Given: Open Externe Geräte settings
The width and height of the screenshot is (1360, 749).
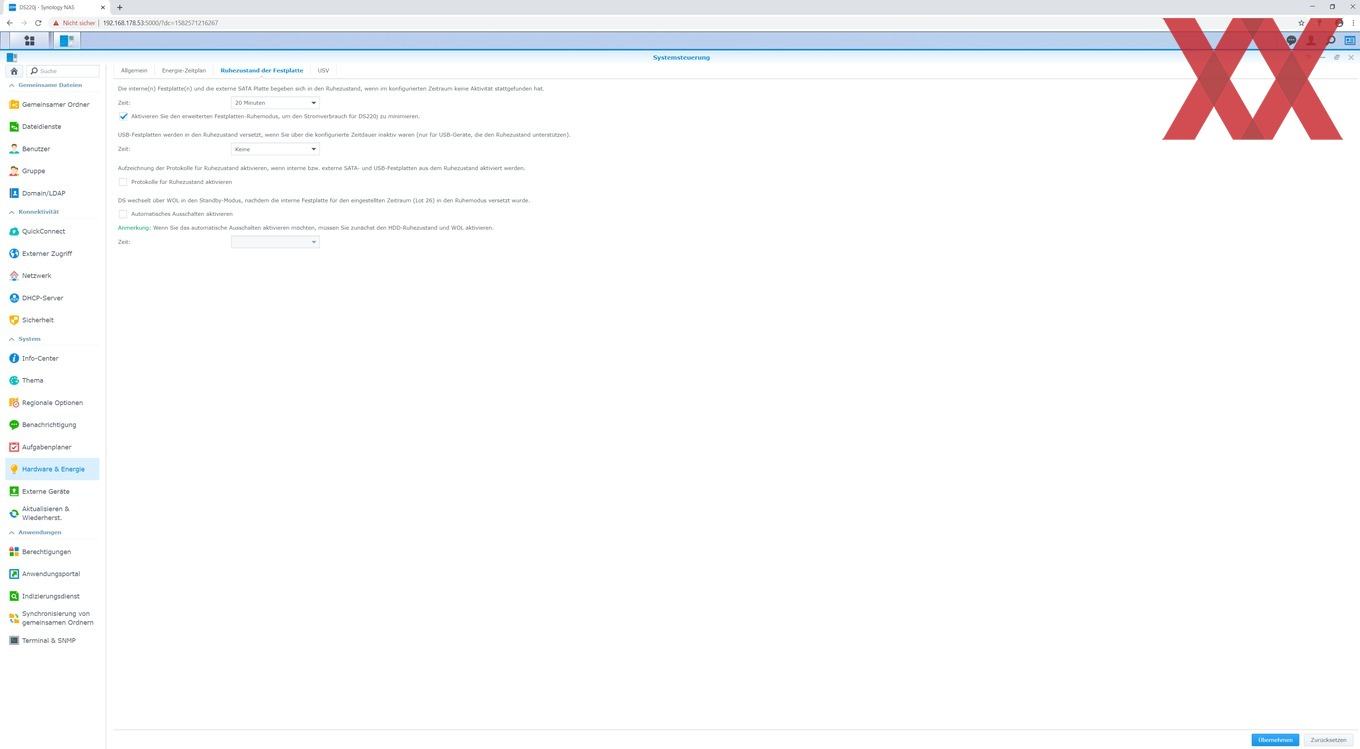Looking at the screenshot, I should (52, 491).
